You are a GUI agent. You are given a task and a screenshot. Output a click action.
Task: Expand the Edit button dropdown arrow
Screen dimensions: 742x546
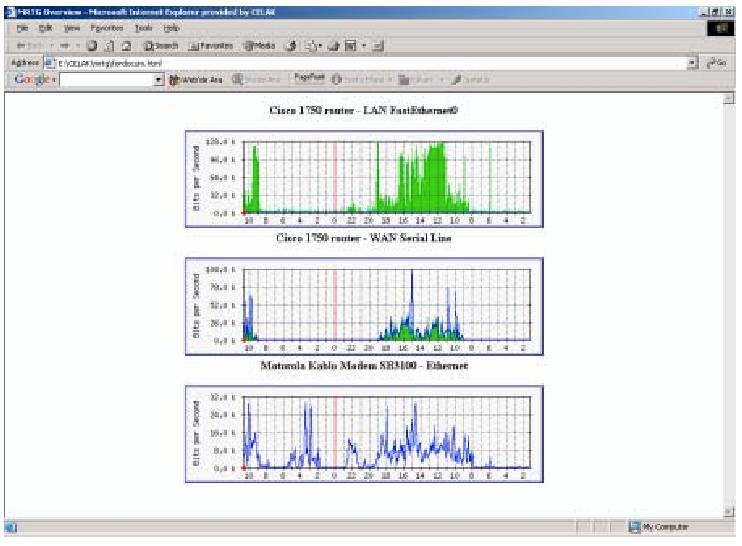click(364, 46)
